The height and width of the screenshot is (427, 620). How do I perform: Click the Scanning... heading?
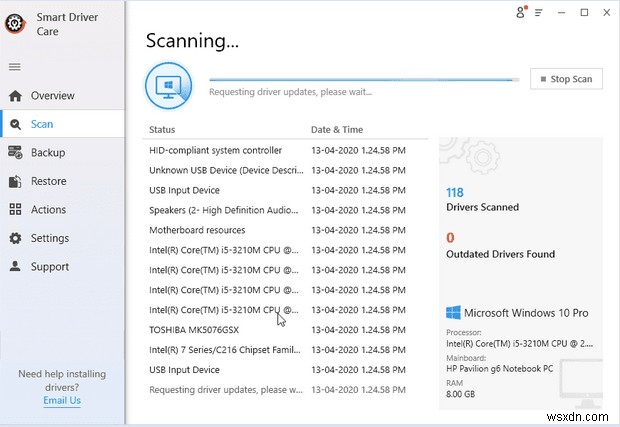[192, 41]
